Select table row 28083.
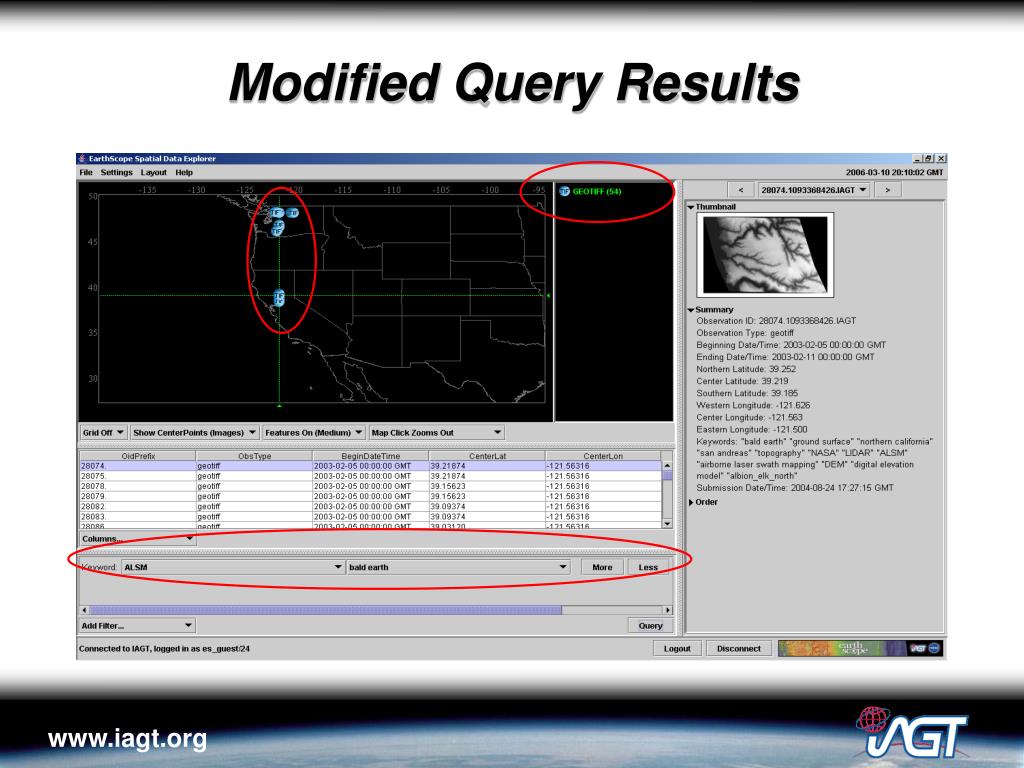 (x=370, y=517)
